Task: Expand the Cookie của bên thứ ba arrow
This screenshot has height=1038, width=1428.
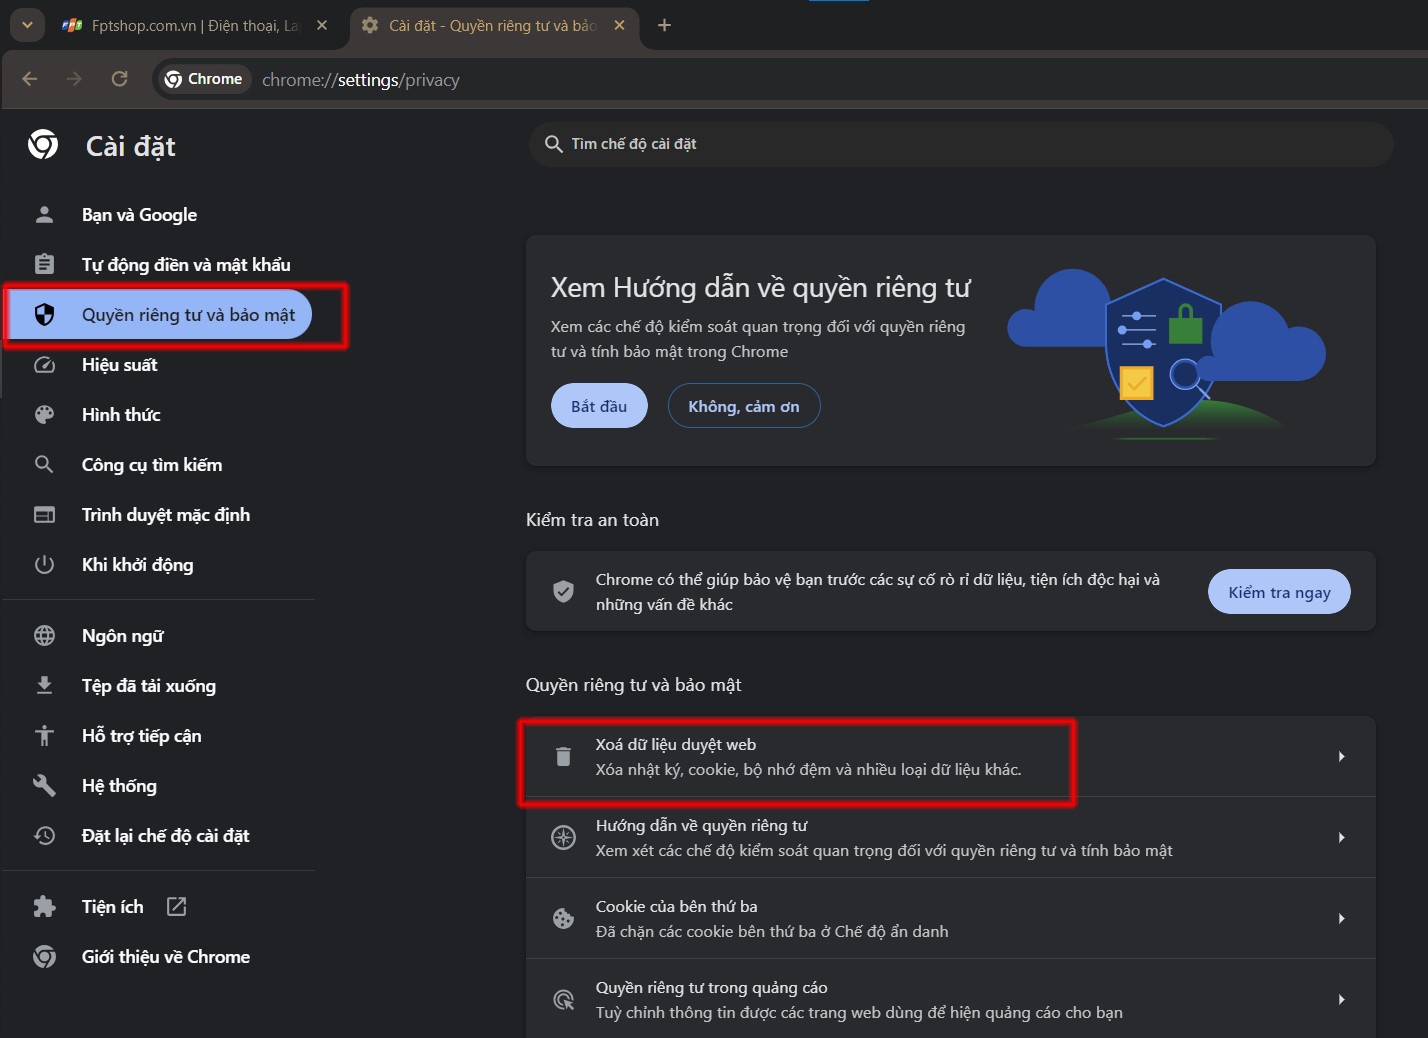Action: click(x=1341, y=919)
